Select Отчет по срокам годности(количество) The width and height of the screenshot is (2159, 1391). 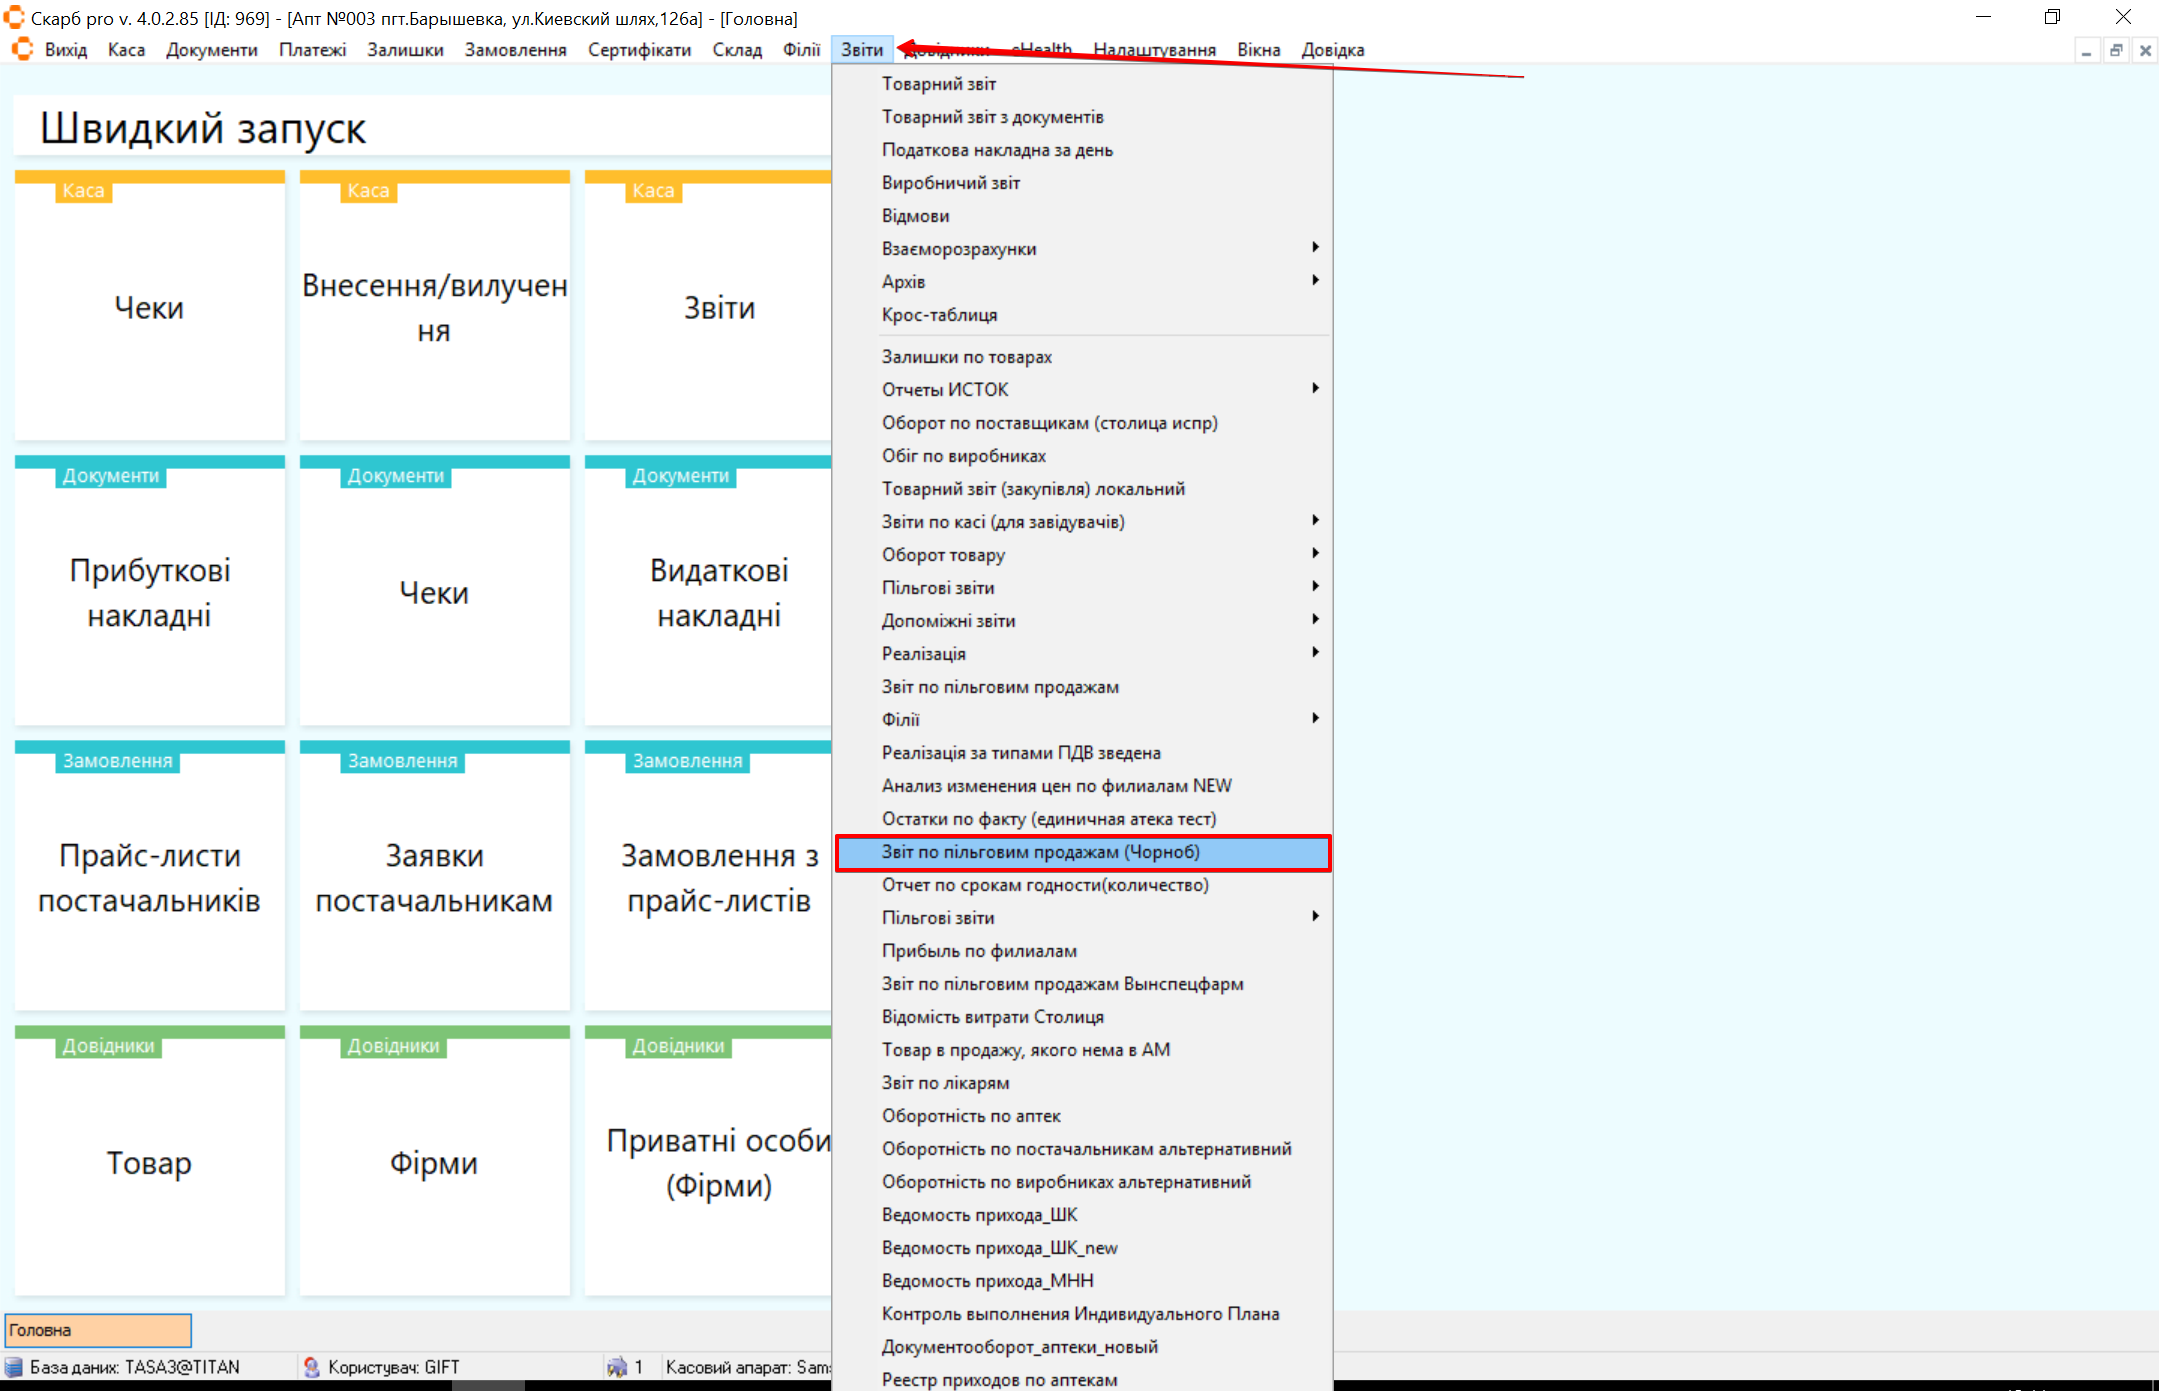coord(1083,885)
